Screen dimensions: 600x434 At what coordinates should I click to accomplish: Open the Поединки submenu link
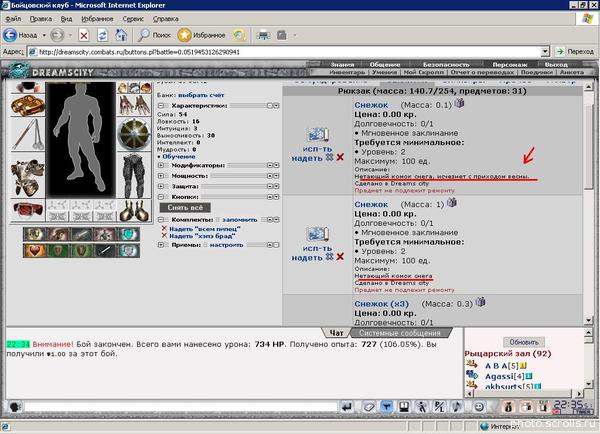tap(536, 72)
